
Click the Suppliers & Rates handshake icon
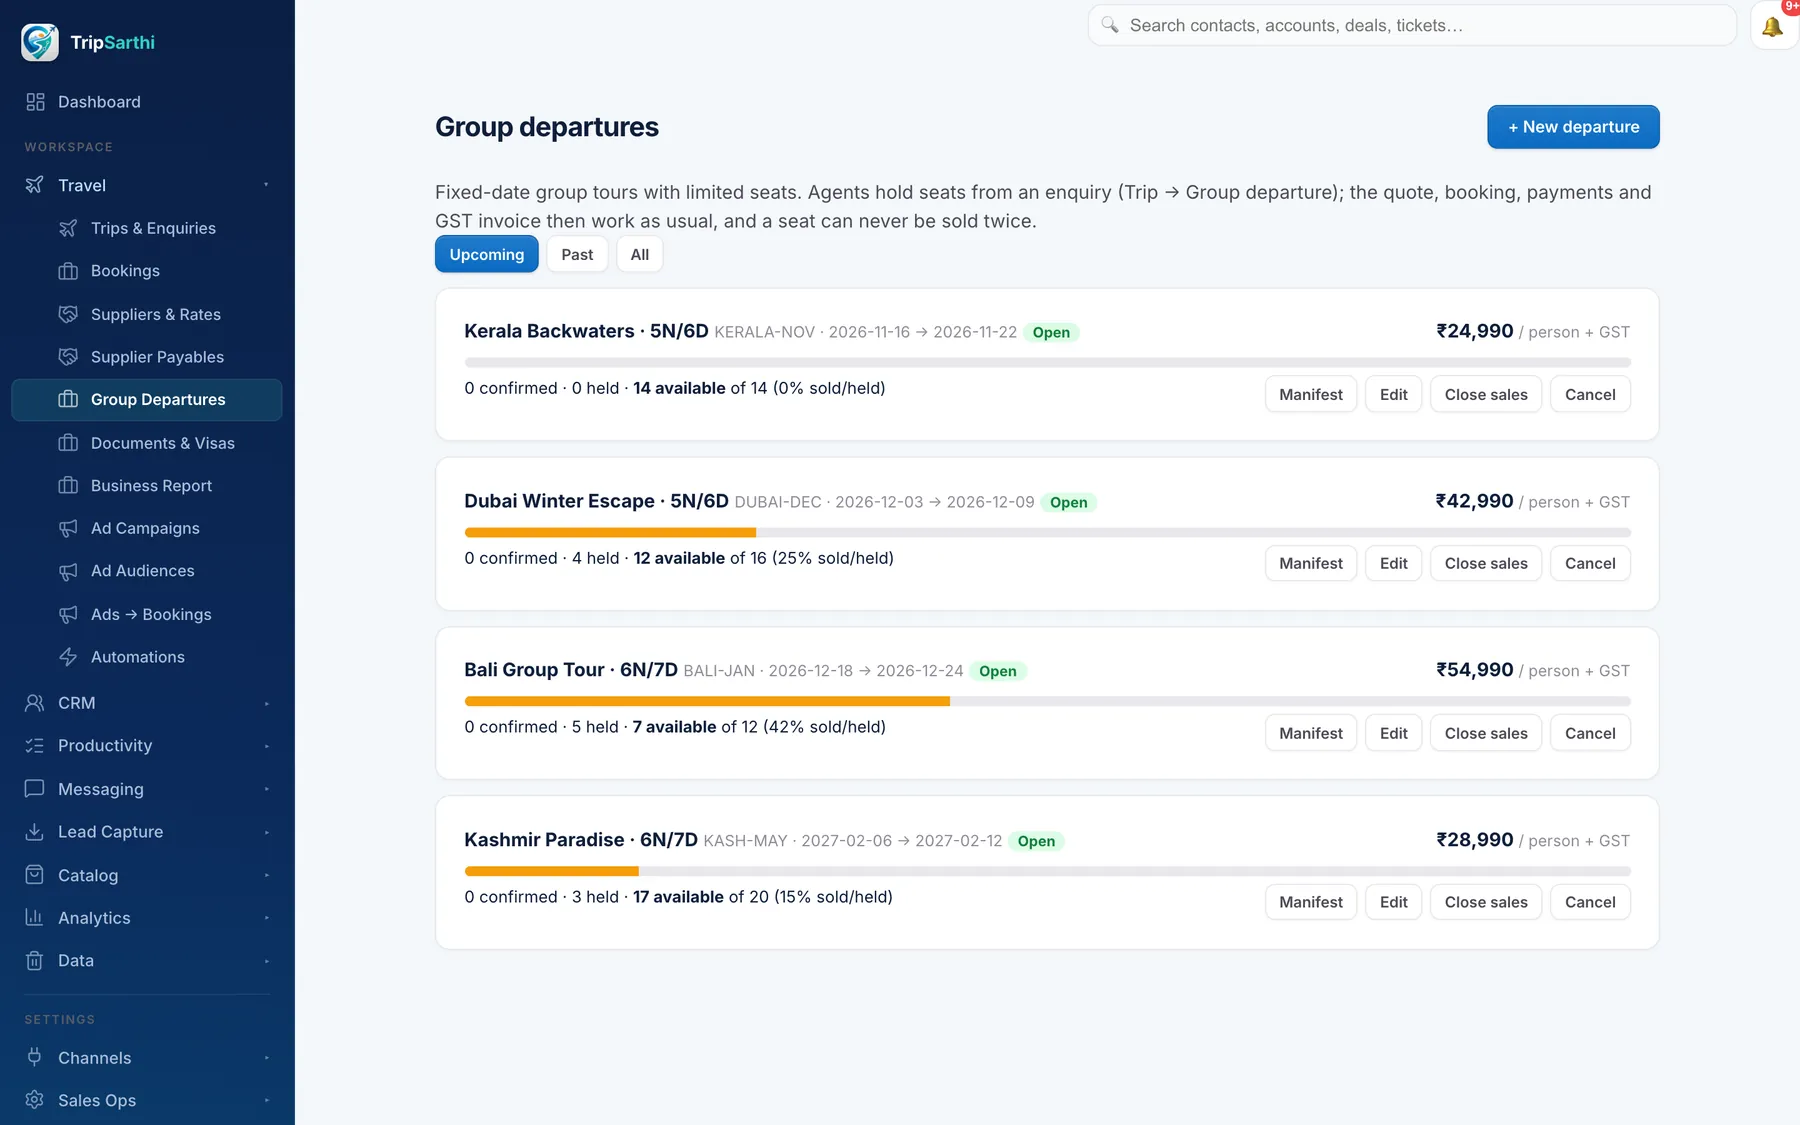(68, 314)
